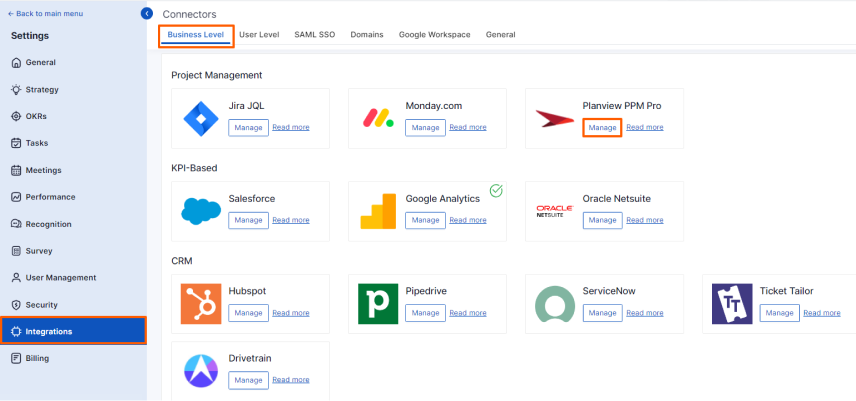
Task: Click the CRM section heading
Action: [182, 261]
